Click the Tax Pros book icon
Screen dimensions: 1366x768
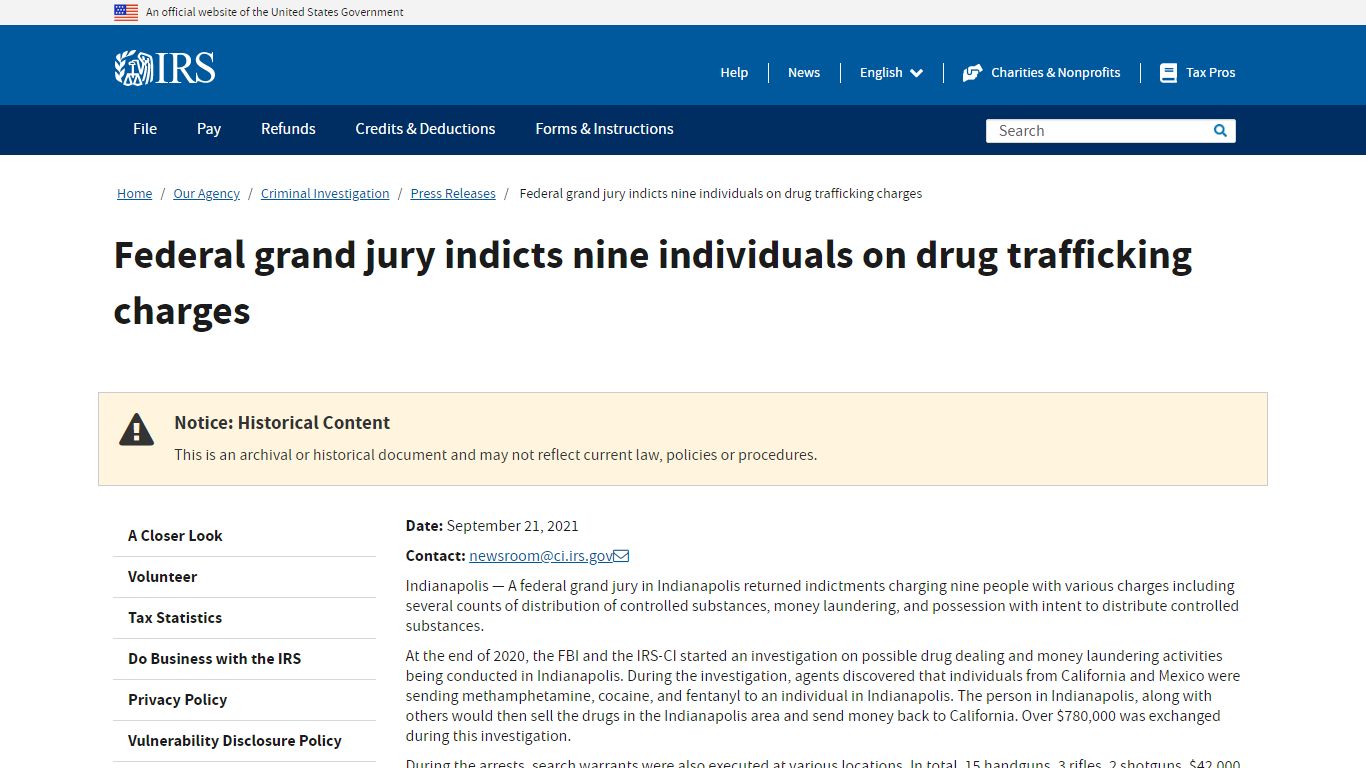1168,73
